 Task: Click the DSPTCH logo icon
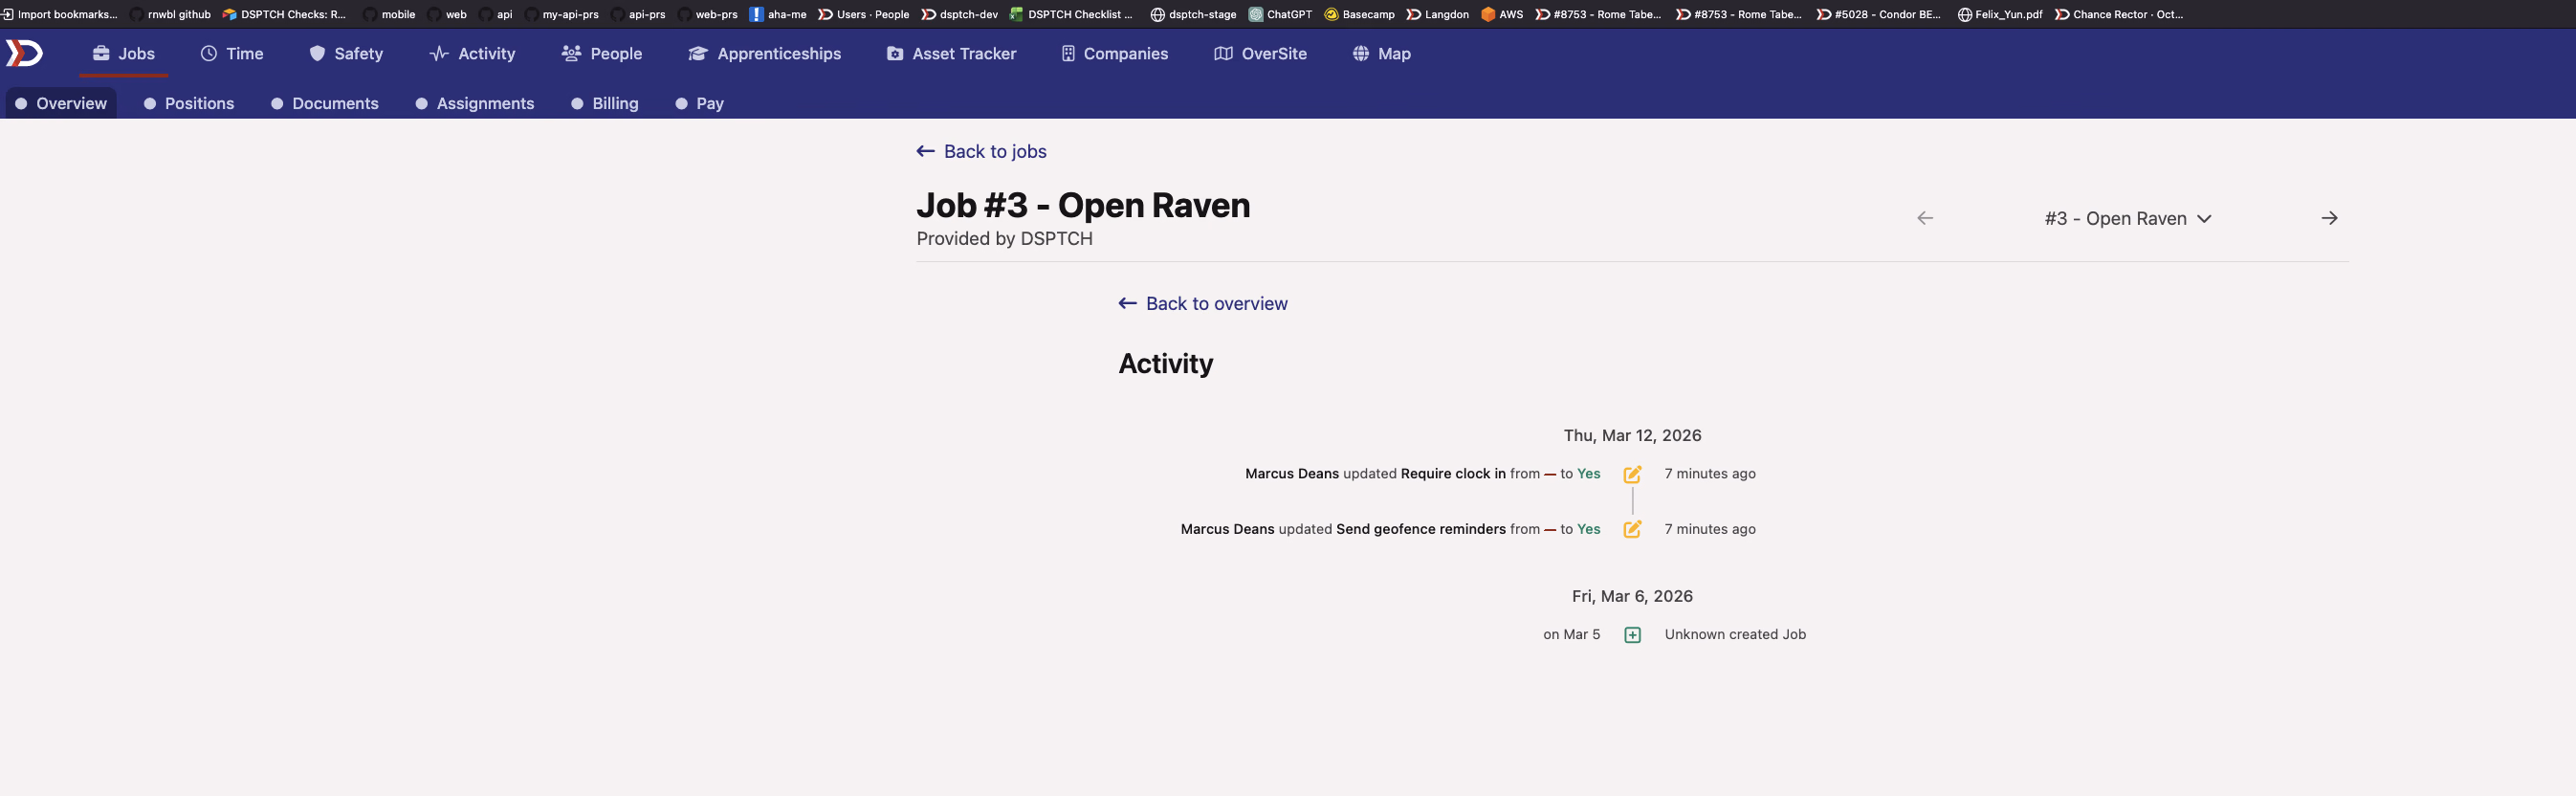coord(24,53)
